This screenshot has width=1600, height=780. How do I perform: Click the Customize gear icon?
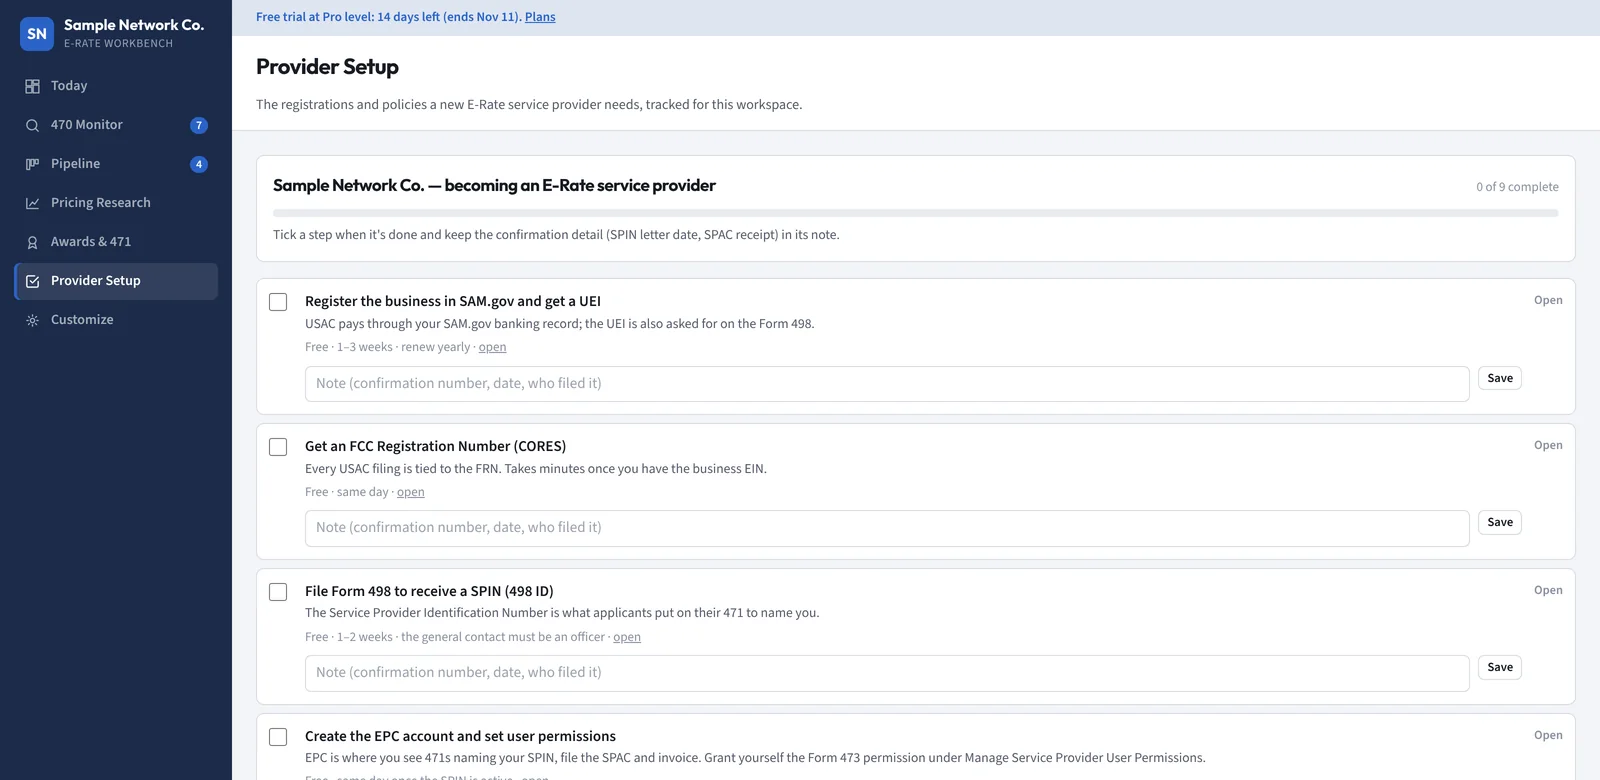click(32, 320)
